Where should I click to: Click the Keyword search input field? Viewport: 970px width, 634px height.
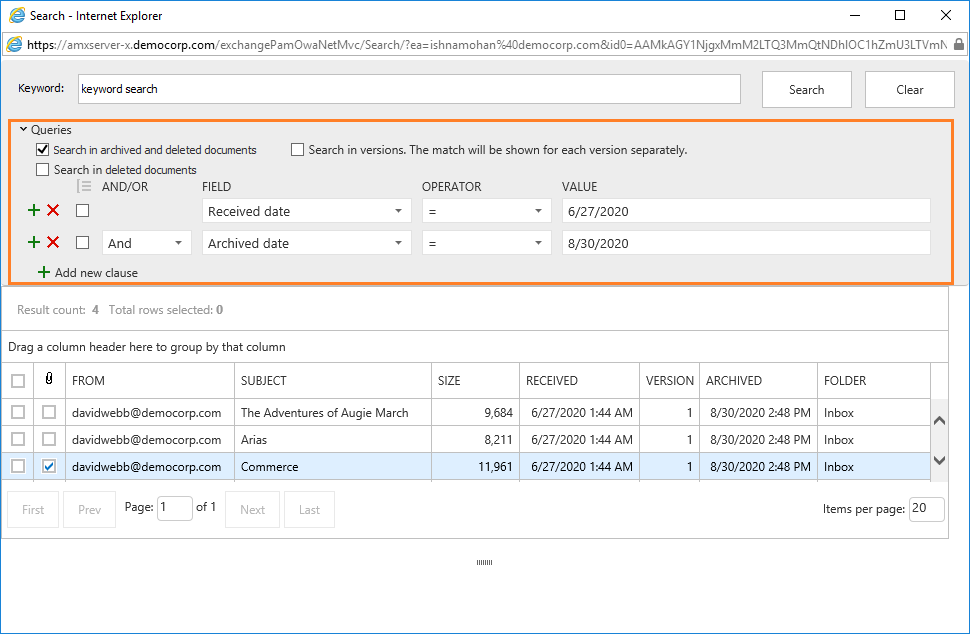tap(408, 89)
